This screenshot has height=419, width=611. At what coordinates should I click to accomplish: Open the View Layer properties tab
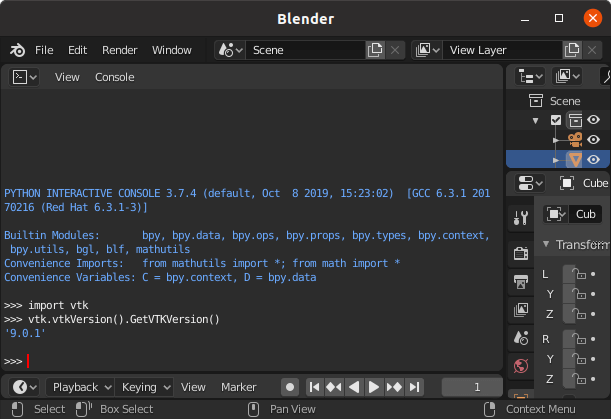click(x=521, y=310)
